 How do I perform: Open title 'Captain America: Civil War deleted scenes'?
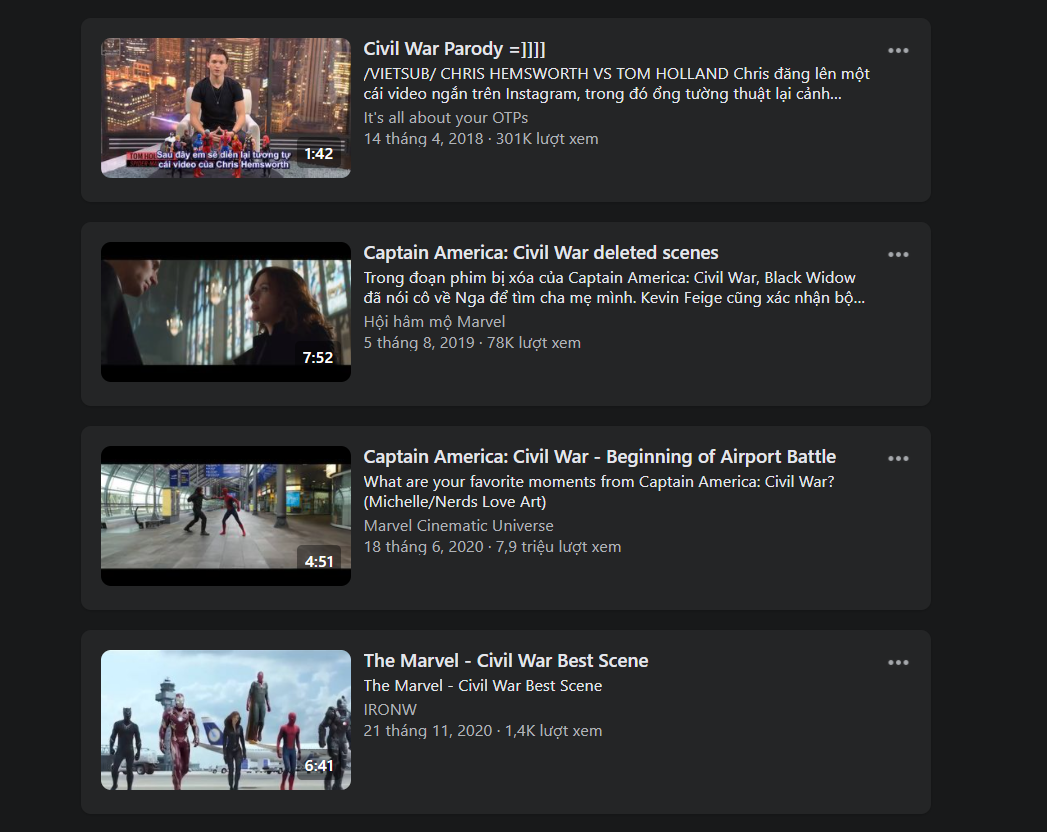click(541, 252)
